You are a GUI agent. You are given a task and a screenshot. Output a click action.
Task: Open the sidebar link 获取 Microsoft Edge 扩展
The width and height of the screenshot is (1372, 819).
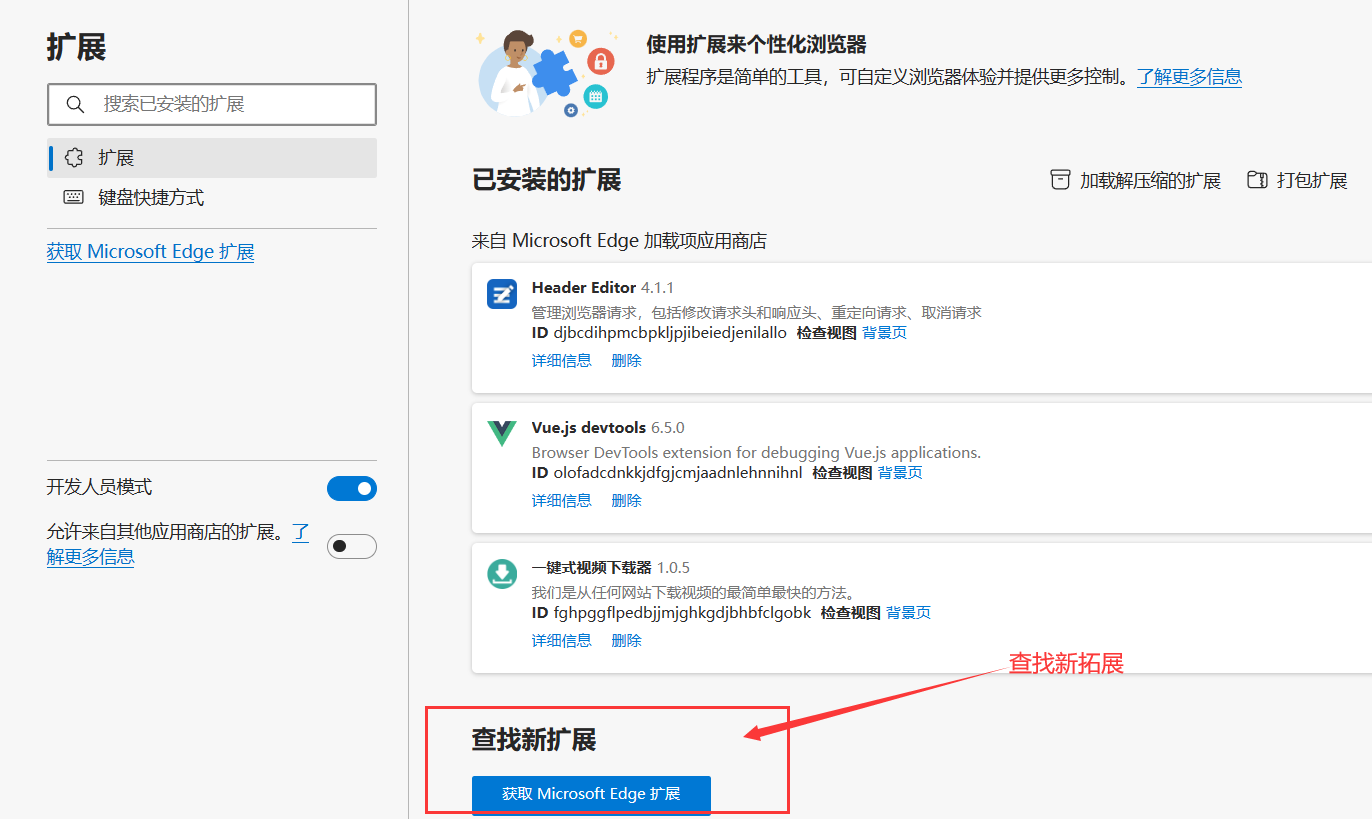click(150, 252)
